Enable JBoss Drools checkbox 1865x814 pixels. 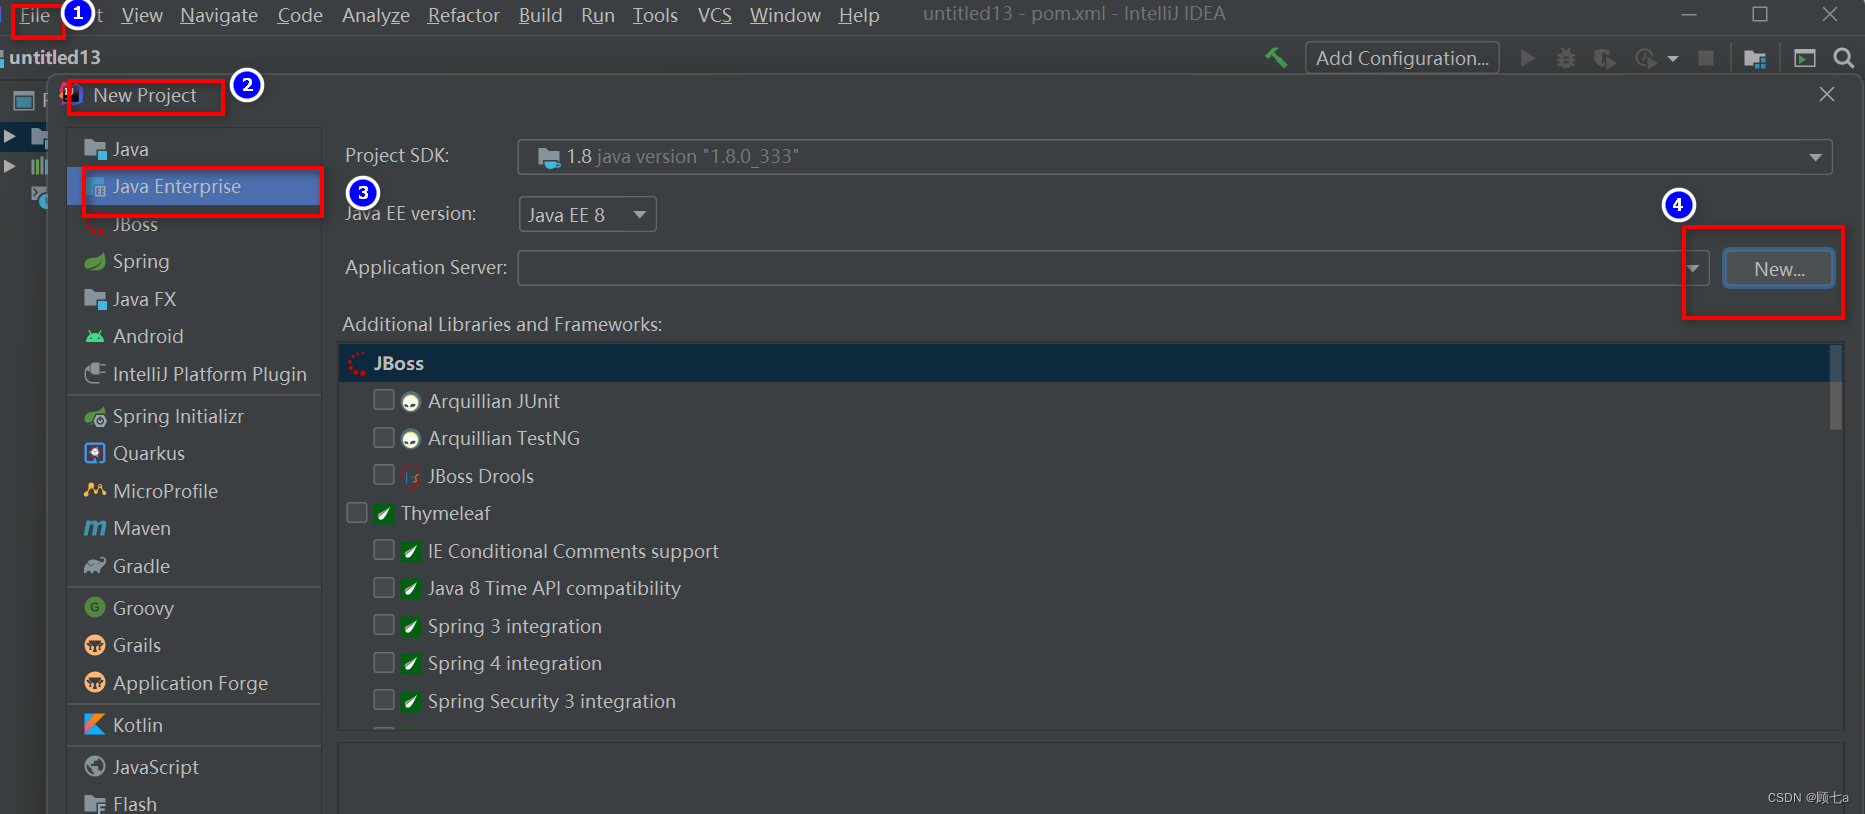(383, 475)
